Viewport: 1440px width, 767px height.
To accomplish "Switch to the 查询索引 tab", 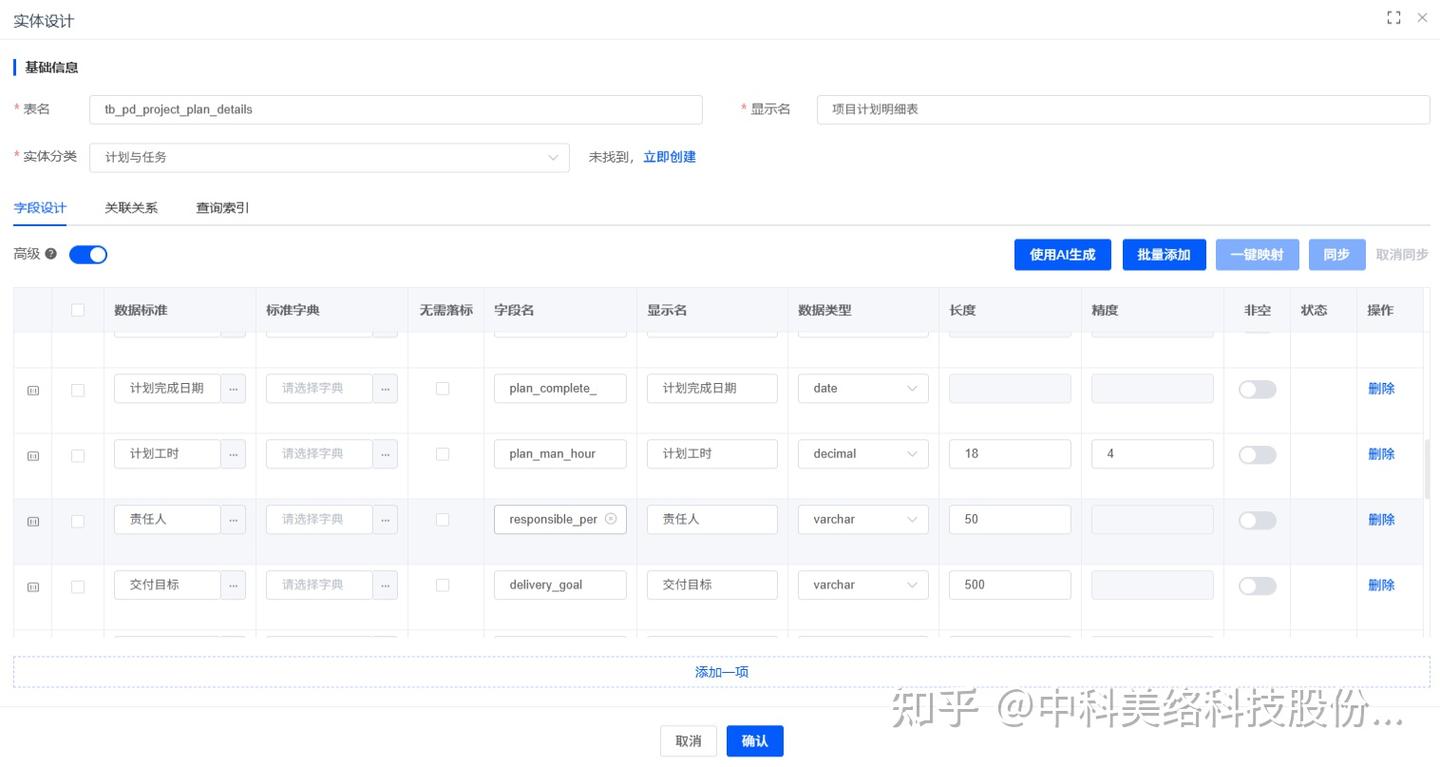I will point(222,208).
